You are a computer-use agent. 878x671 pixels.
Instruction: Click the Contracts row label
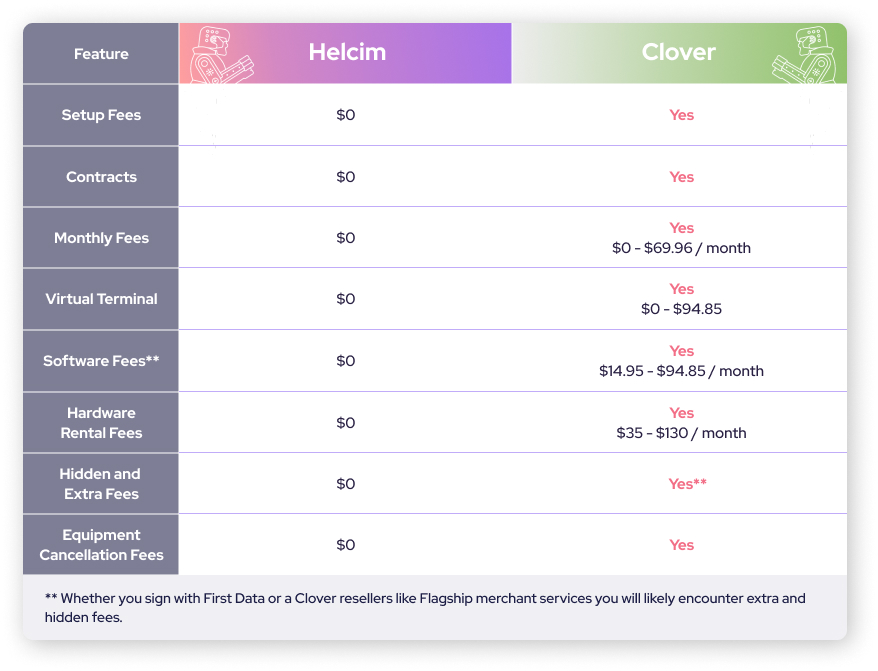pyautogui.click(x=101, y=177)
